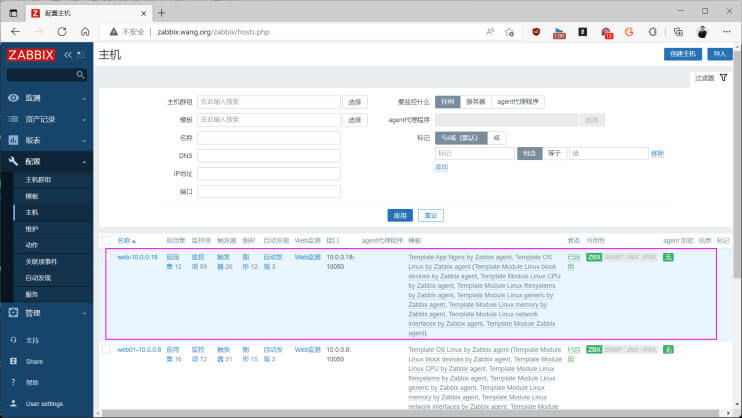Collapse the Zabbix sidebar with double-arrow icon

point(68,55)
